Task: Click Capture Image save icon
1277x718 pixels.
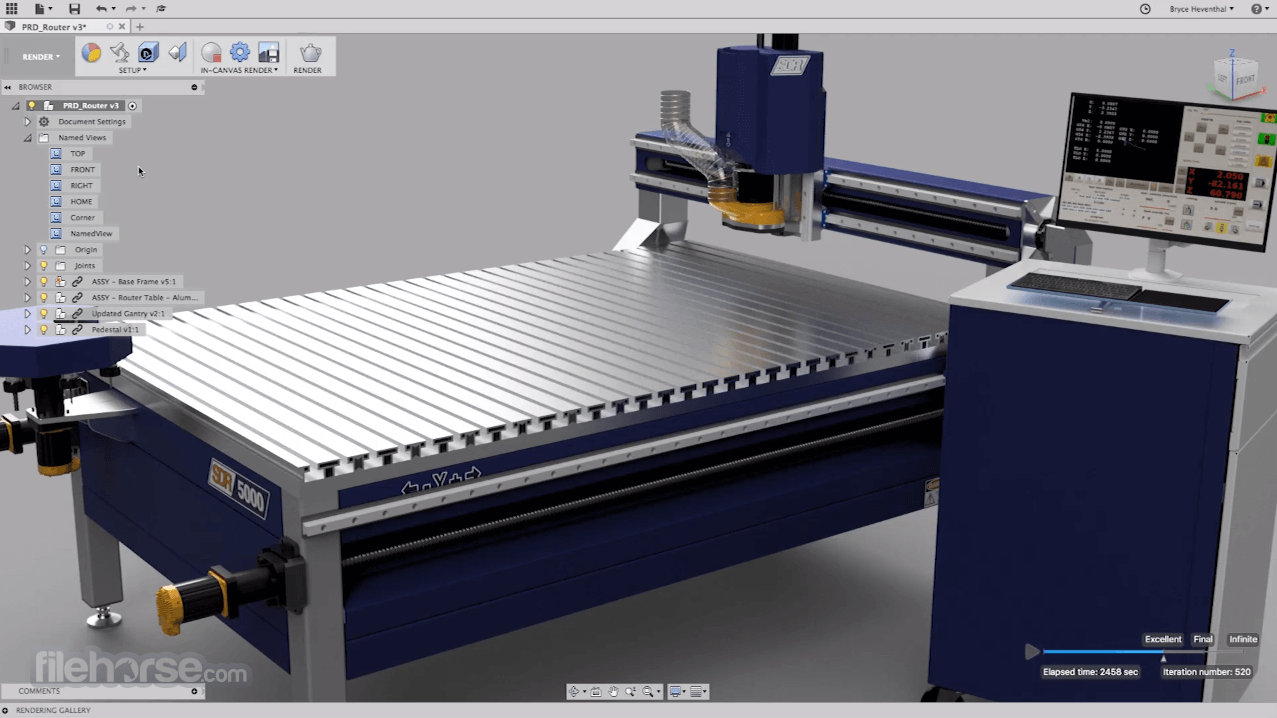Action: pos(268,53)
